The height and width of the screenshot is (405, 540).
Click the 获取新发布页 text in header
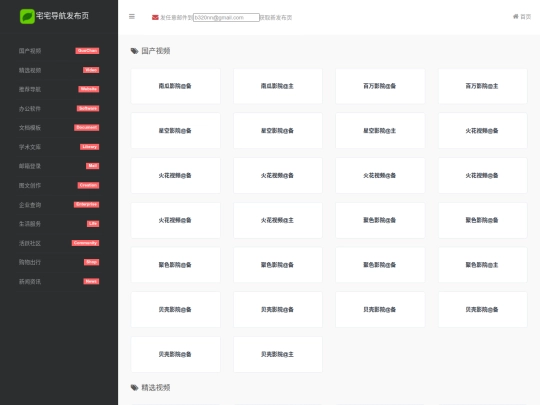point(276,18)
